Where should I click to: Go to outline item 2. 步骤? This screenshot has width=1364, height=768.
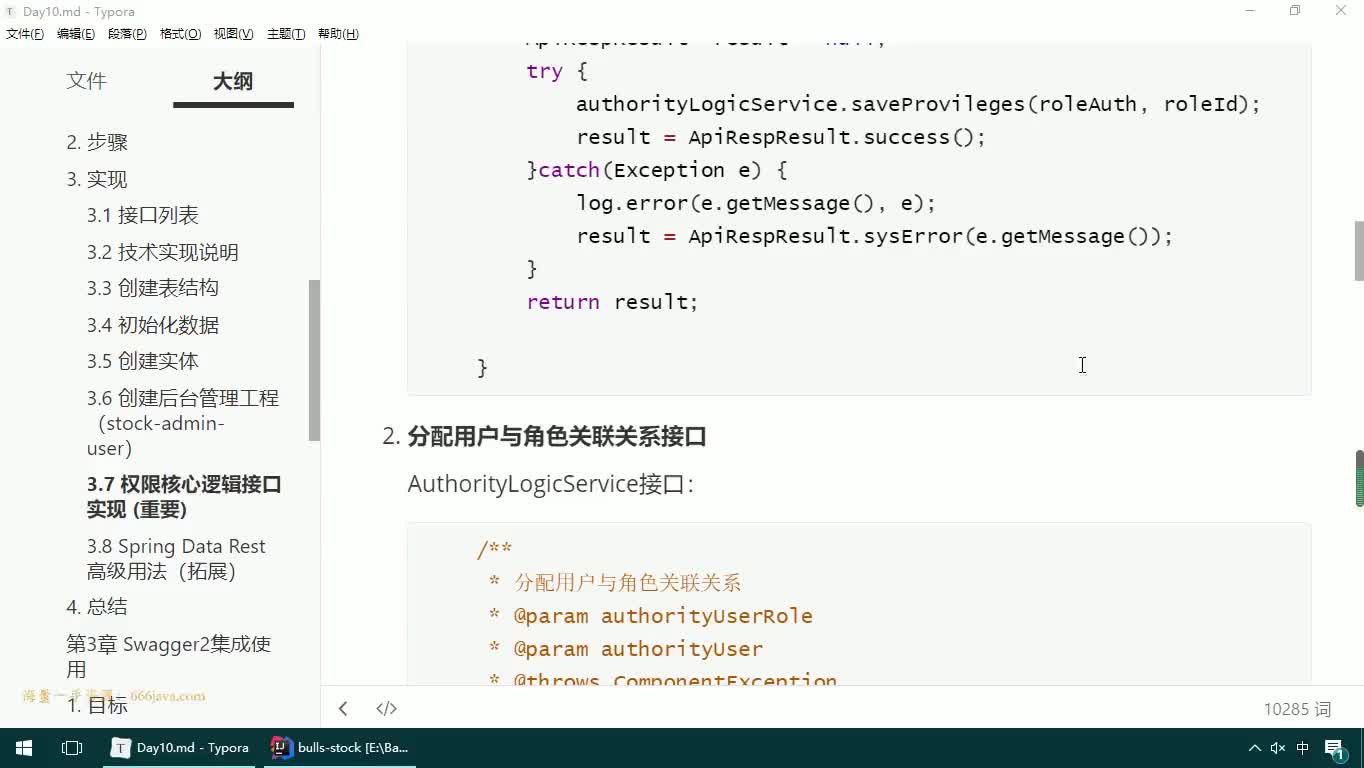tap(97, 142)
